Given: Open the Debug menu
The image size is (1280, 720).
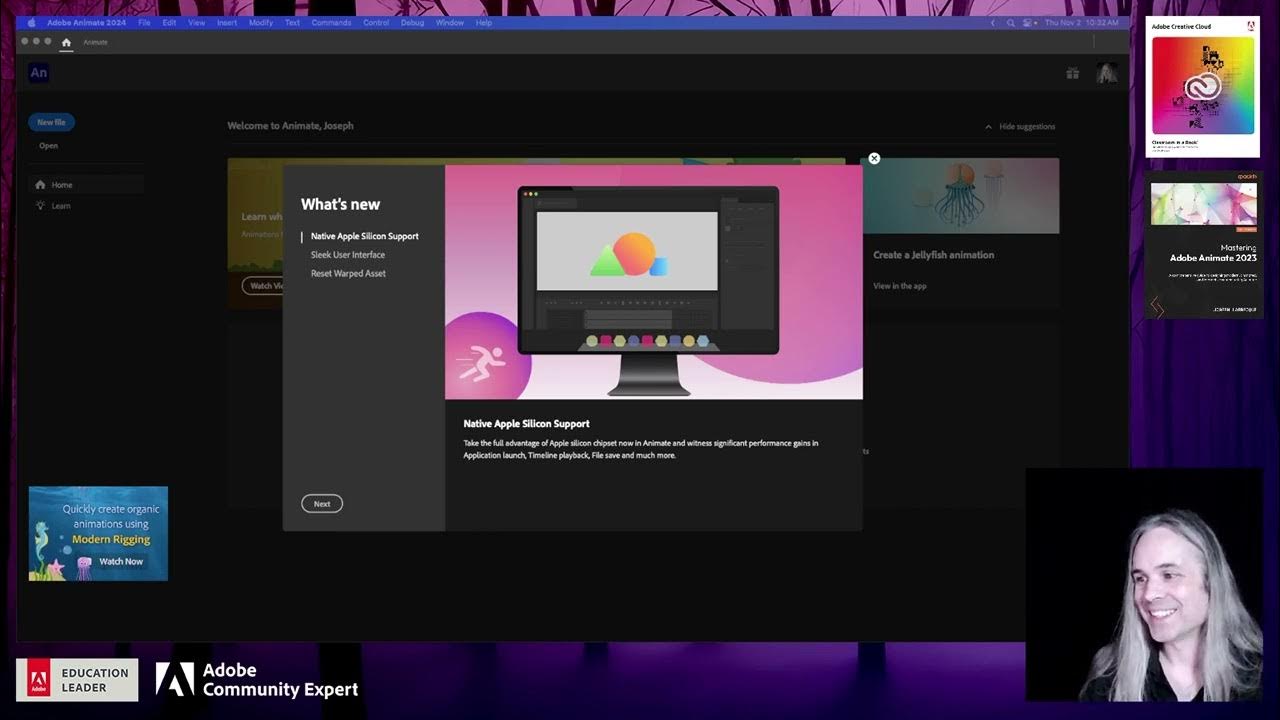Looking at the screenshot, I should (412, 22).
